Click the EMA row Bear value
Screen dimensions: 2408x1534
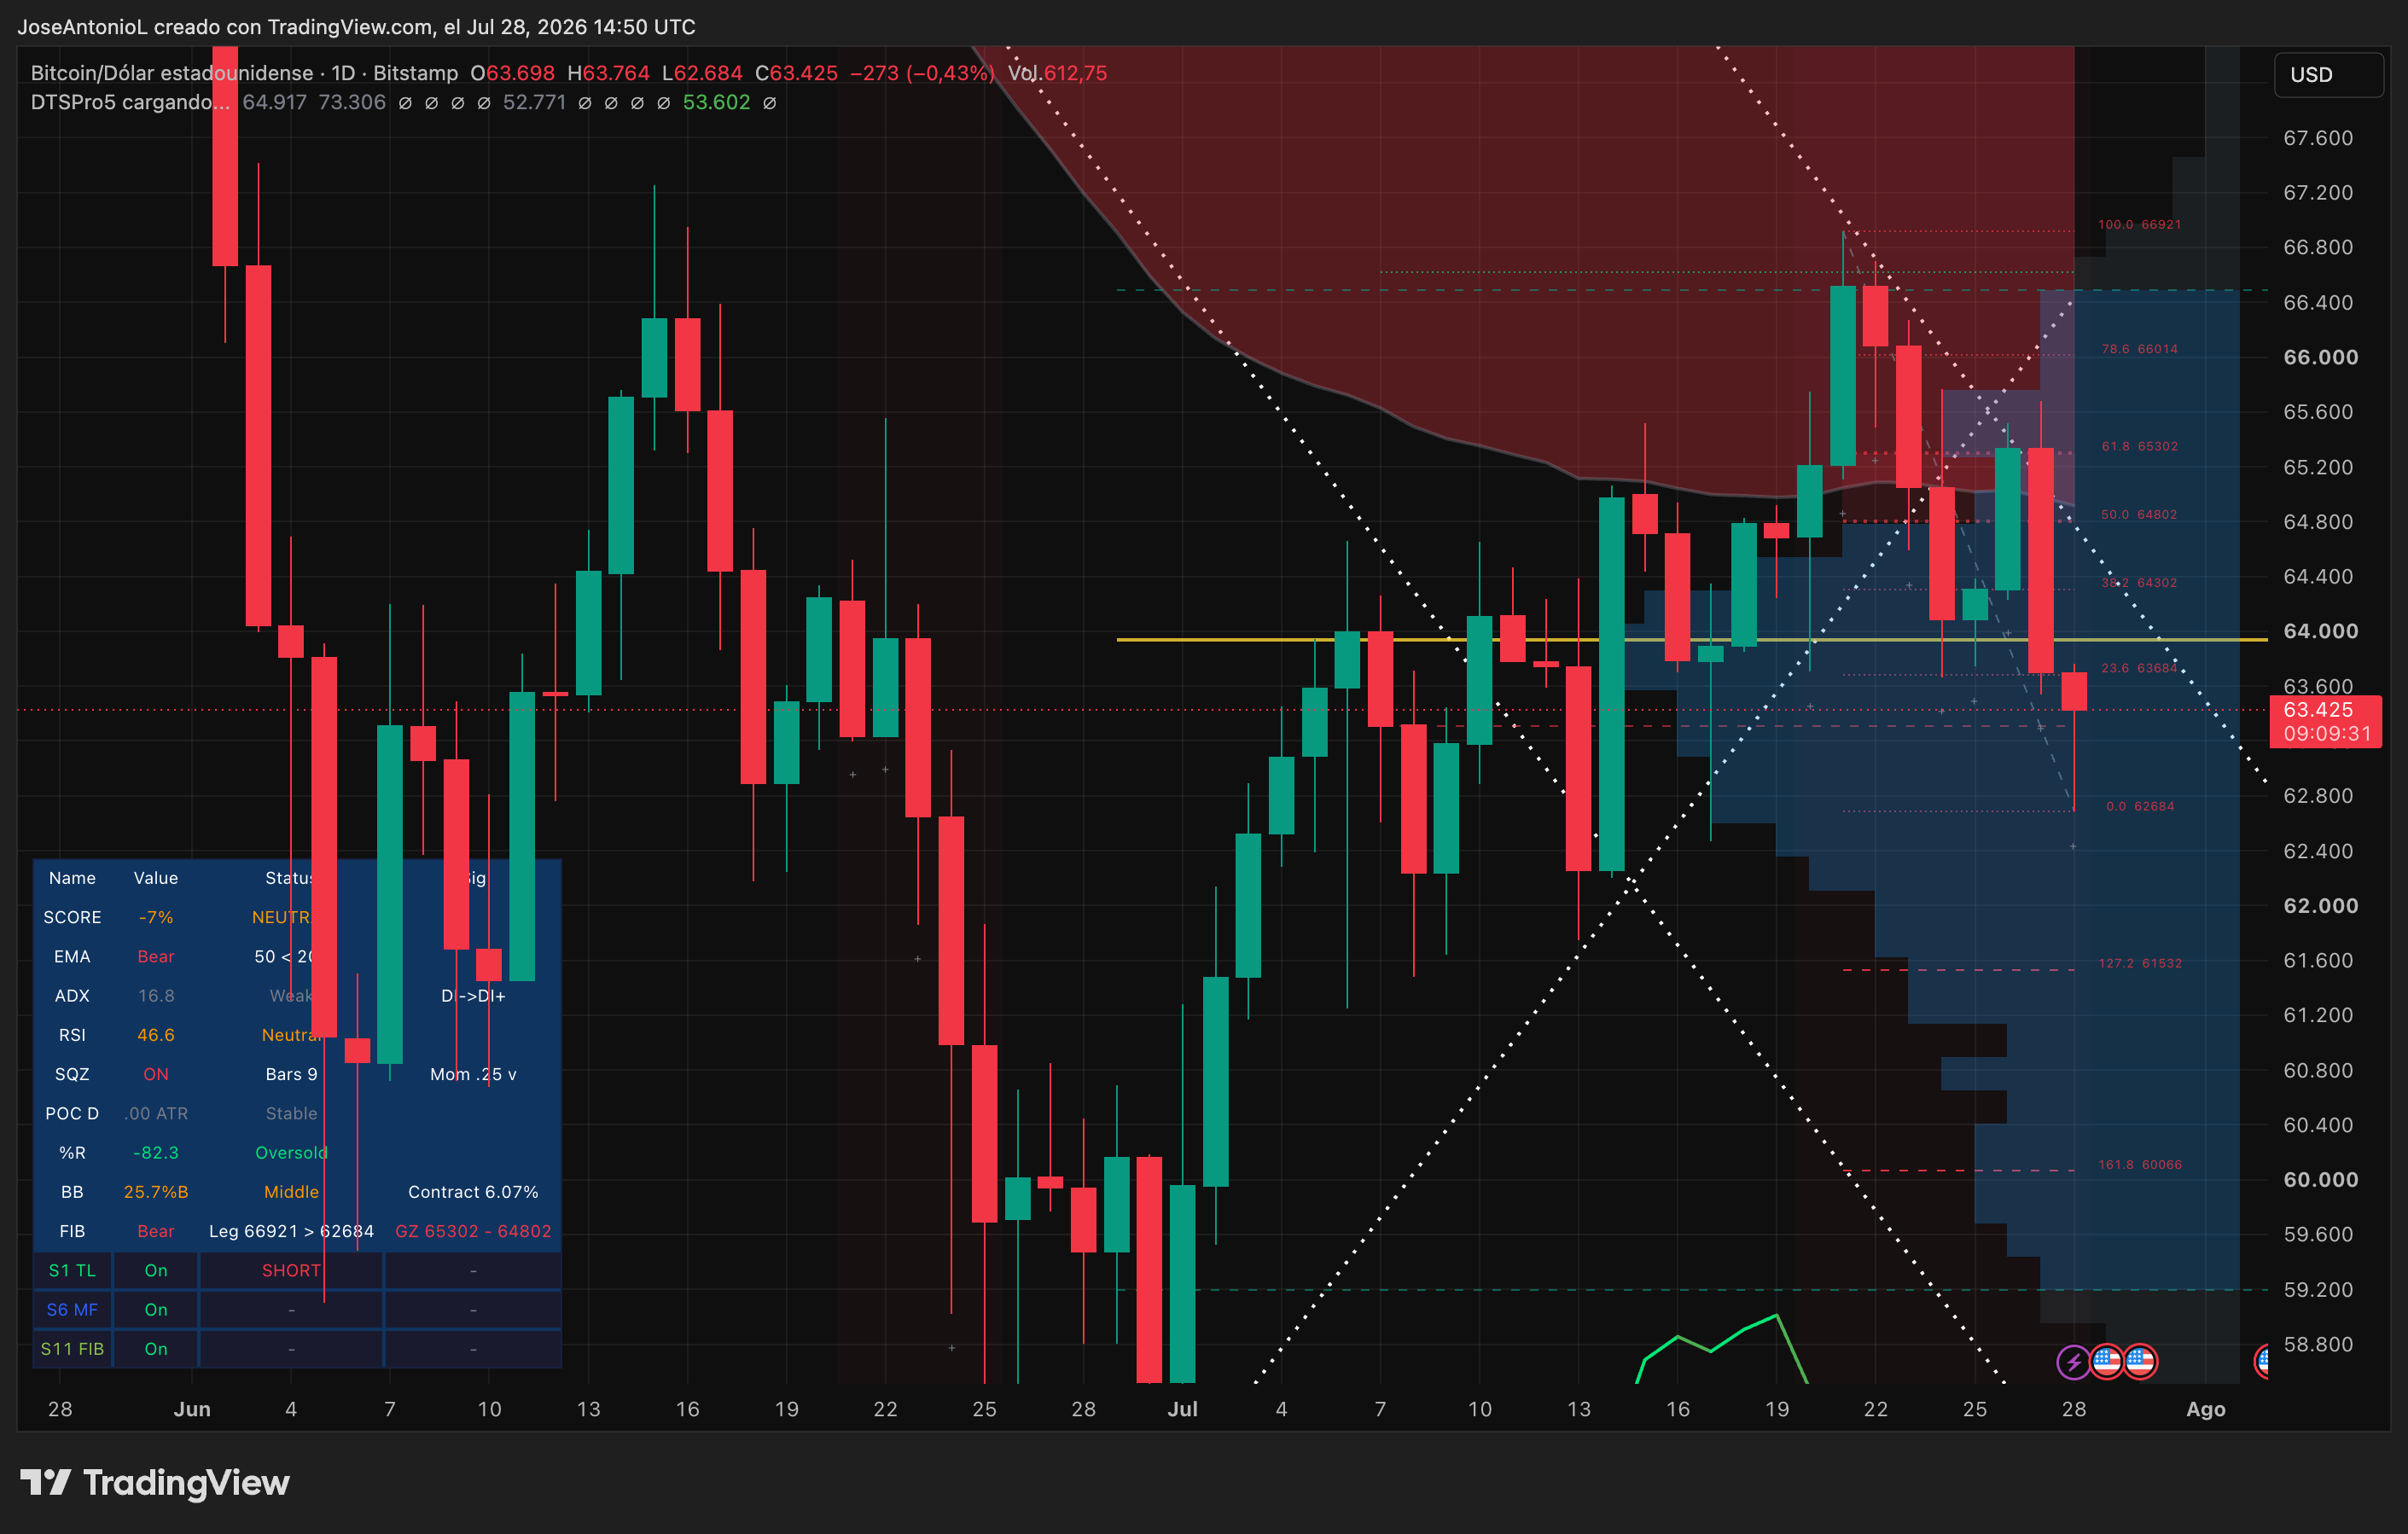coord(155,956)
